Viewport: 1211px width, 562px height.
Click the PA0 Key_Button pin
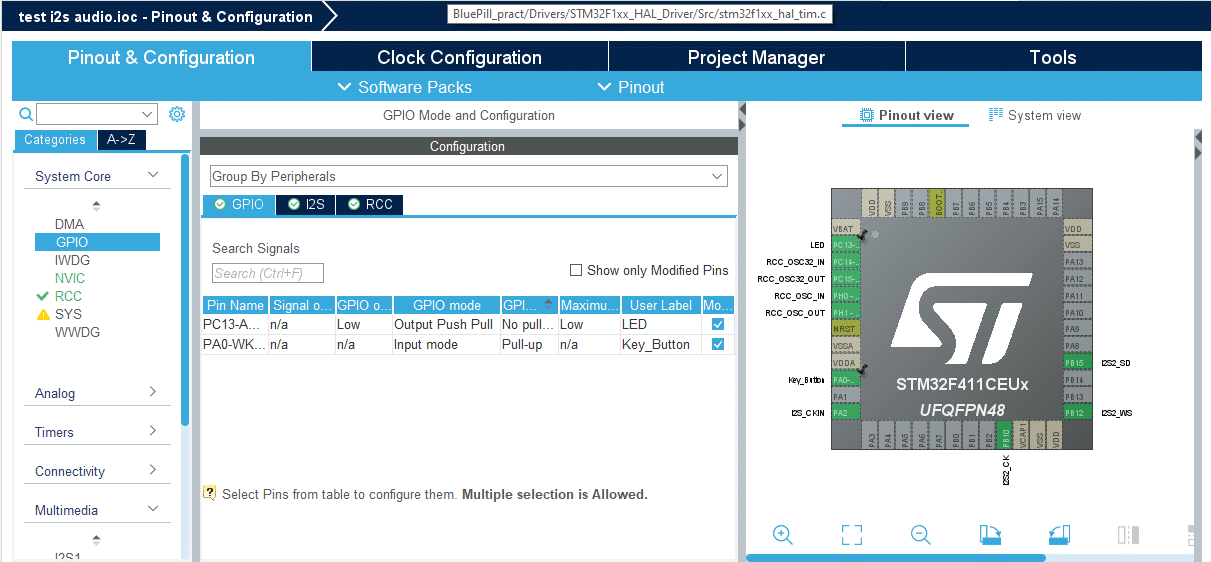point(845,380)
